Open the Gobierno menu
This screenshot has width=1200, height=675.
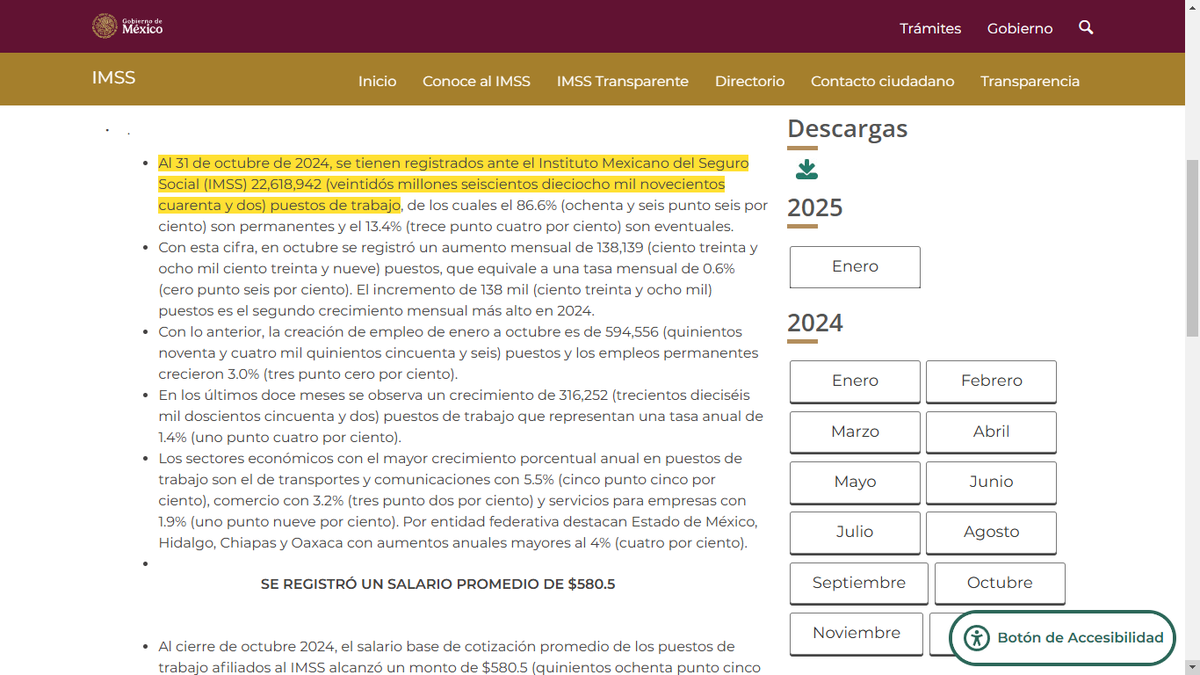coord(1020,28)
